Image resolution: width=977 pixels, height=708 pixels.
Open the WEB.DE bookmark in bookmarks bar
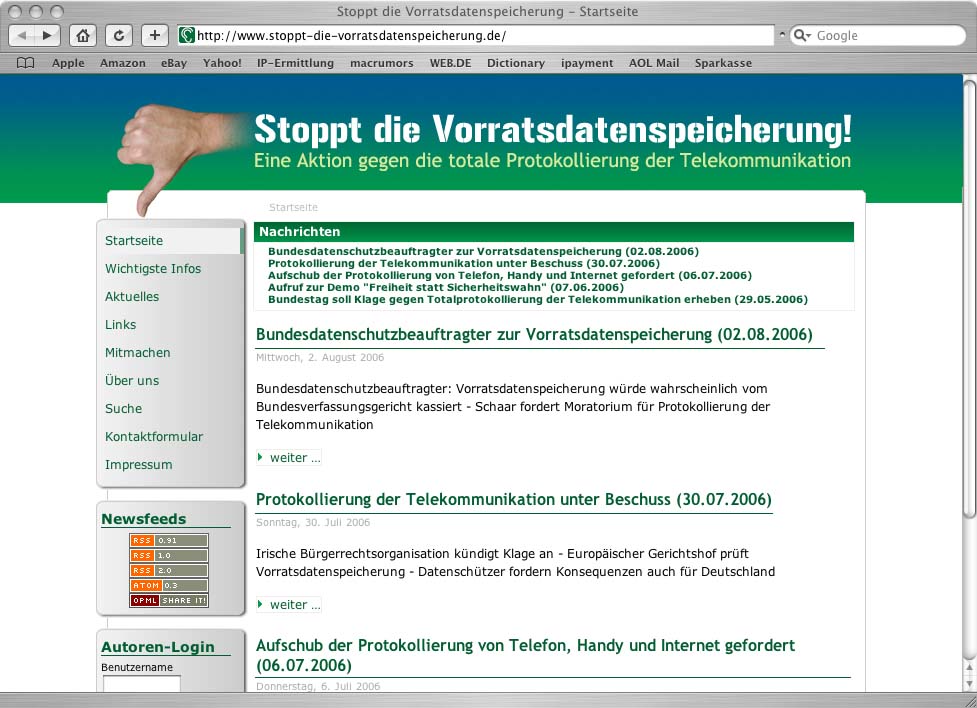click(450, 63)
